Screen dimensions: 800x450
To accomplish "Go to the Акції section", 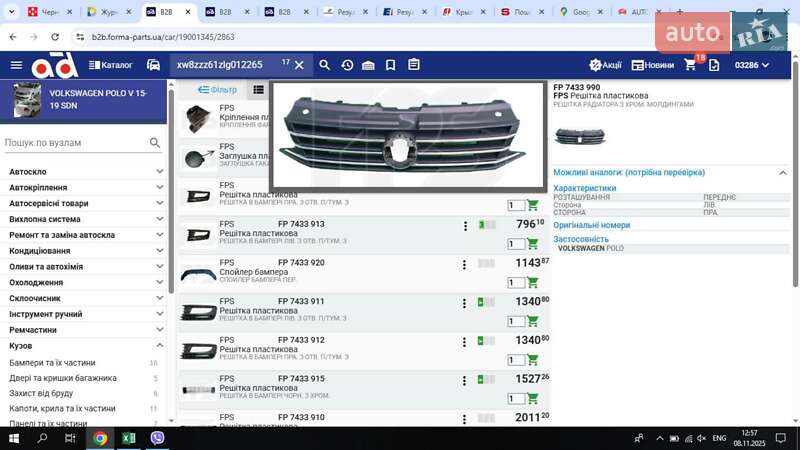I will [x=605, y=65].
